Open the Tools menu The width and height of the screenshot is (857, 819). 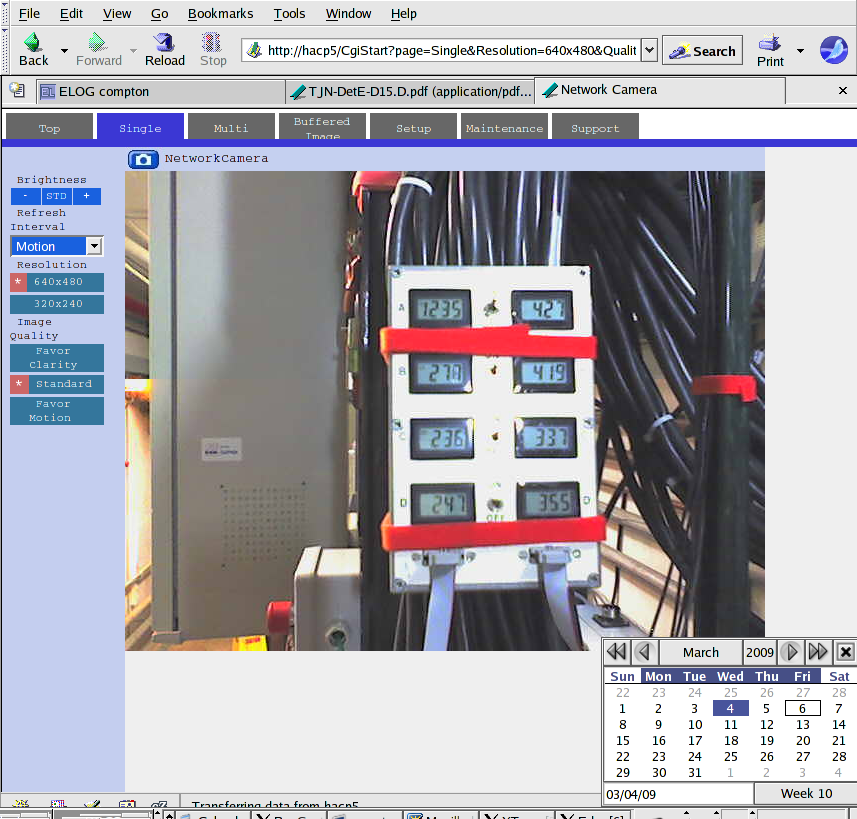(289, 14)
